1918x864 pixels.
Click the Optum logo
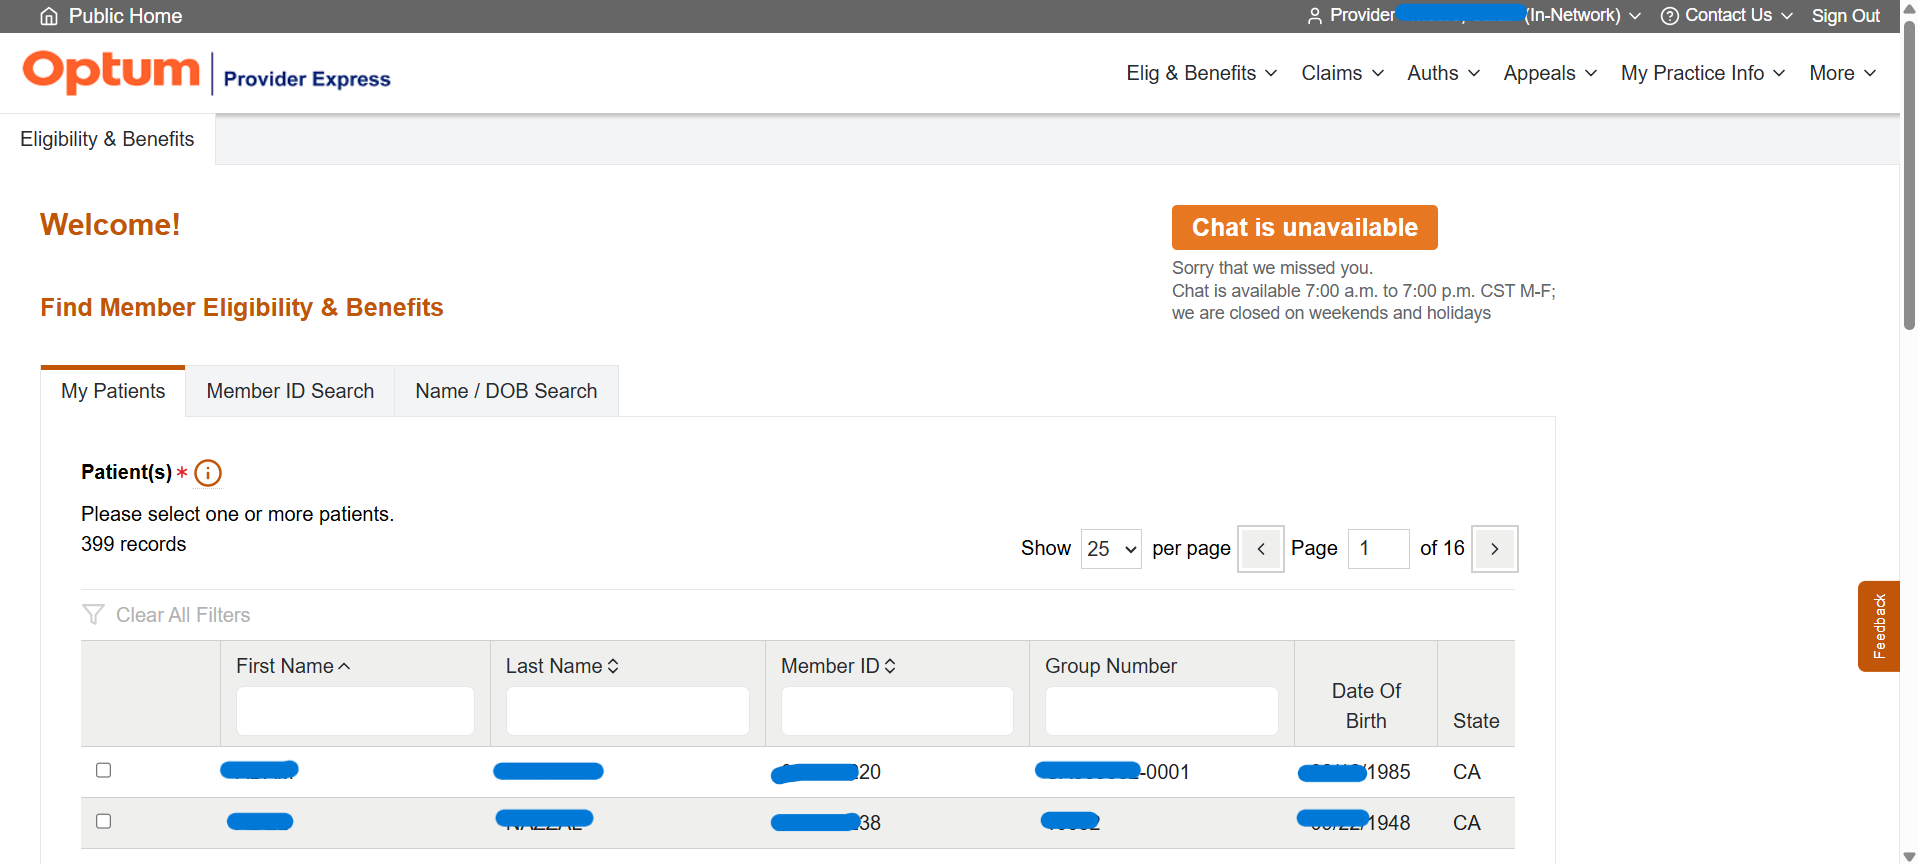tap(111, 71)
